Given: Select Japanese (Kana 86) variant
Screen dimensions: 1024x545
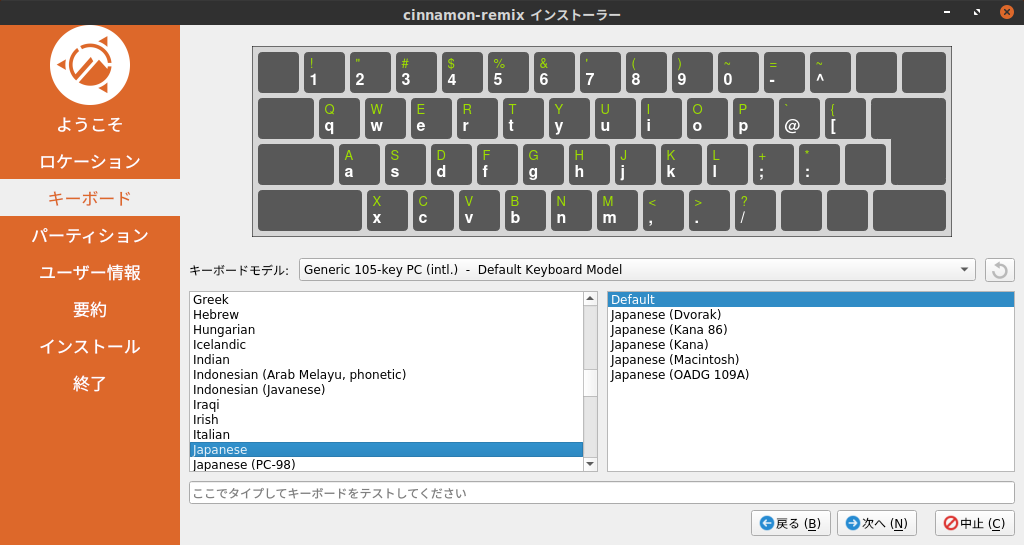Looking at the screenshot, I should tap(810, 330).
